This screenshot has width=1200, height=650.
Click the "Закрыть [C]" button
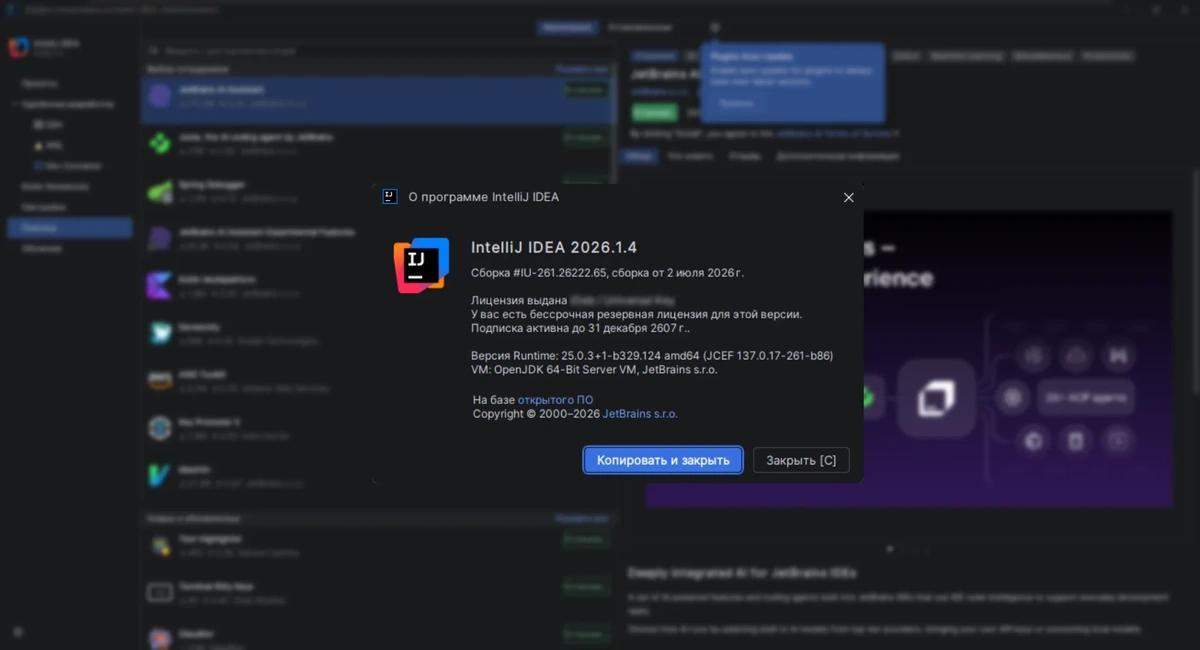pos(801,460)
